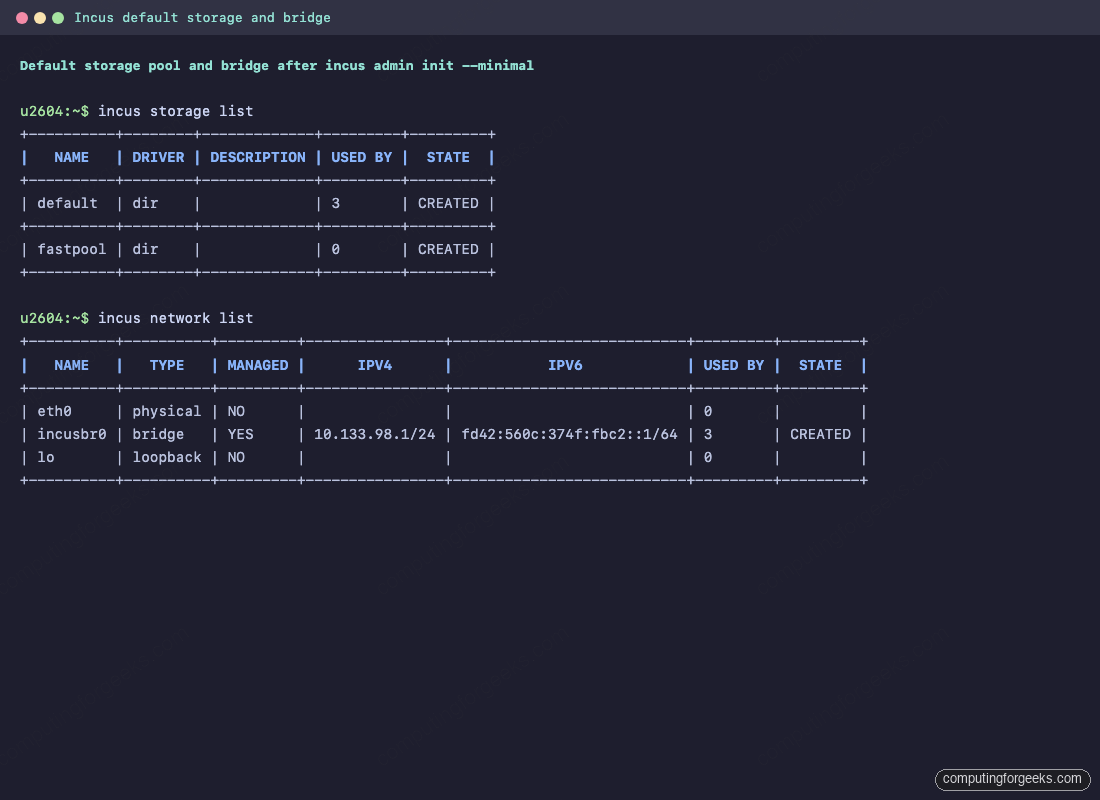This screenshot has width=1100, height=800.
Task: Click the prompt 'u2604:~$' before 'incus network list'
Action: [55, 319]
